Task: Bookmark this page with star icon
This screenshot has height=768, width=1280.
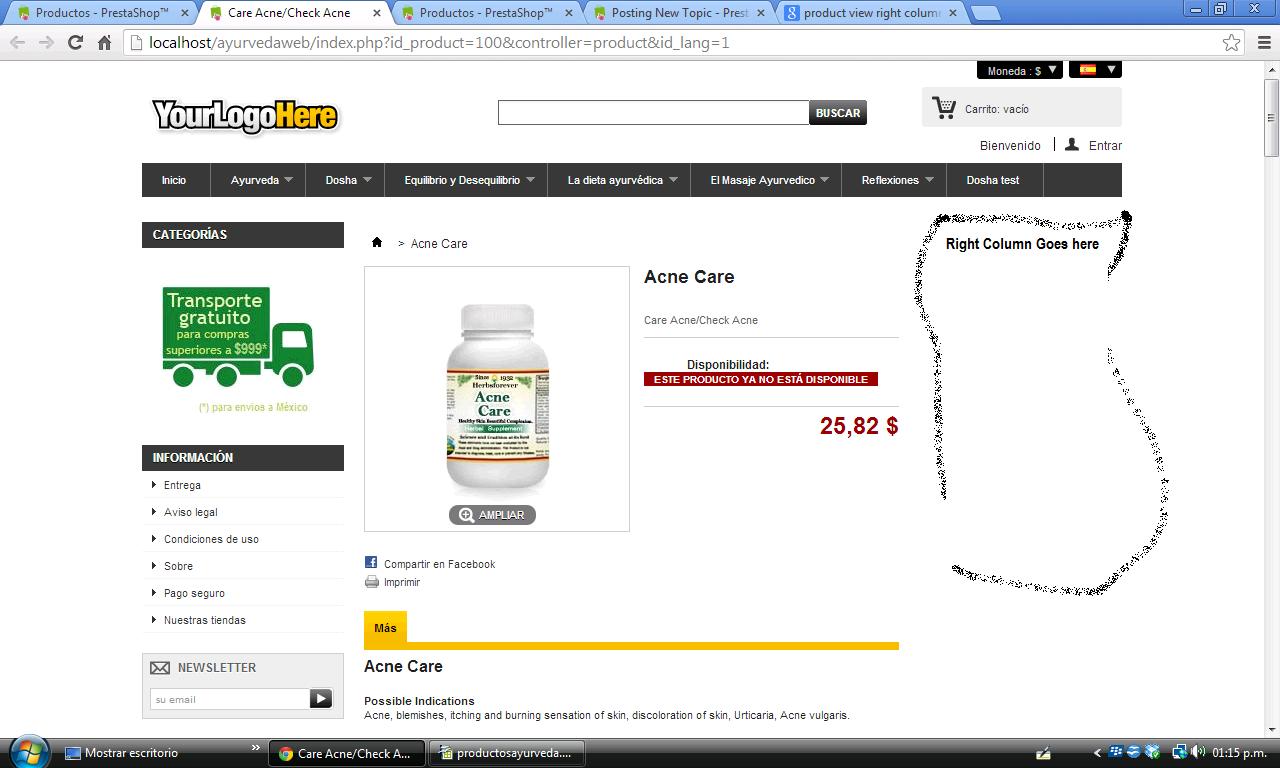Action: pos(1231,42)
